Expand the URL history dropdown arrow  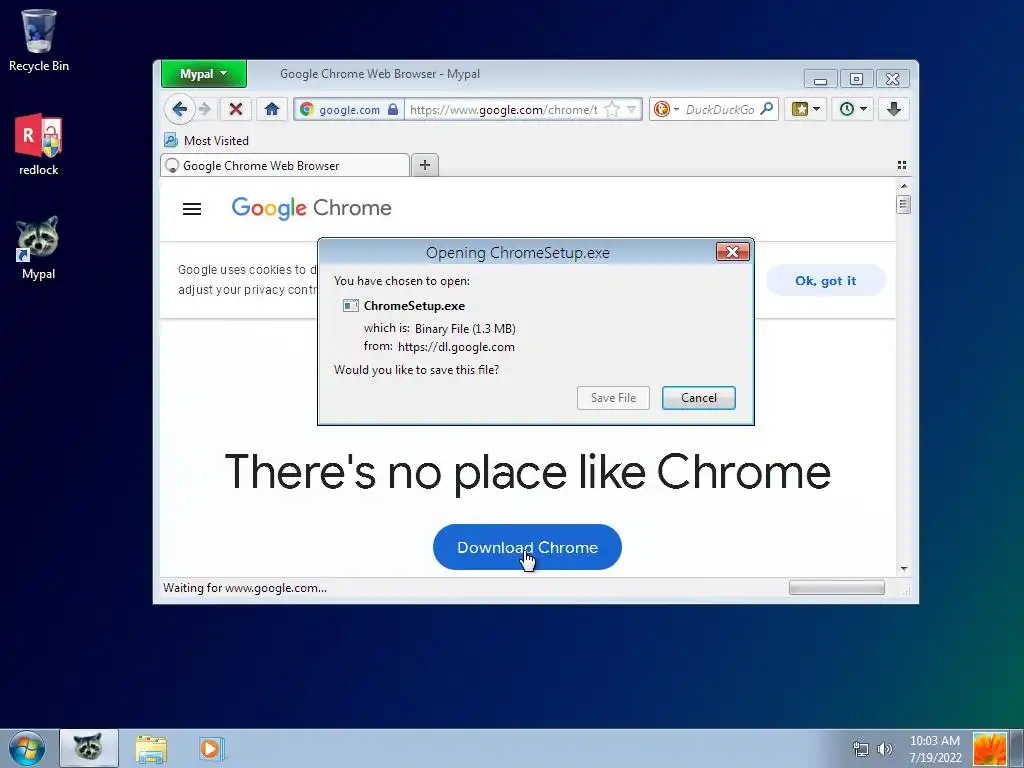coord(632,109)
